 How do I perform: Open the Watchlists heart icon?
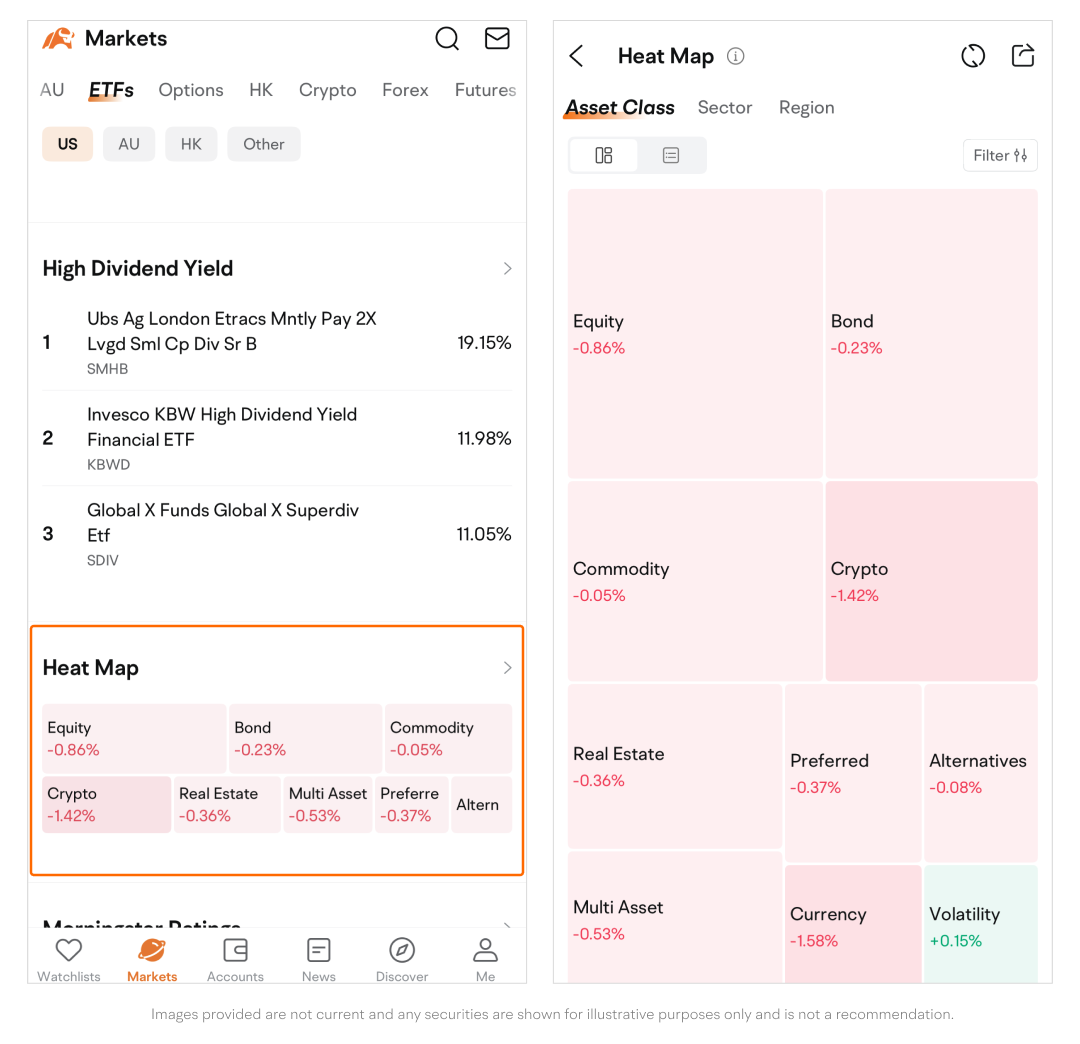(x=69, y=950)
